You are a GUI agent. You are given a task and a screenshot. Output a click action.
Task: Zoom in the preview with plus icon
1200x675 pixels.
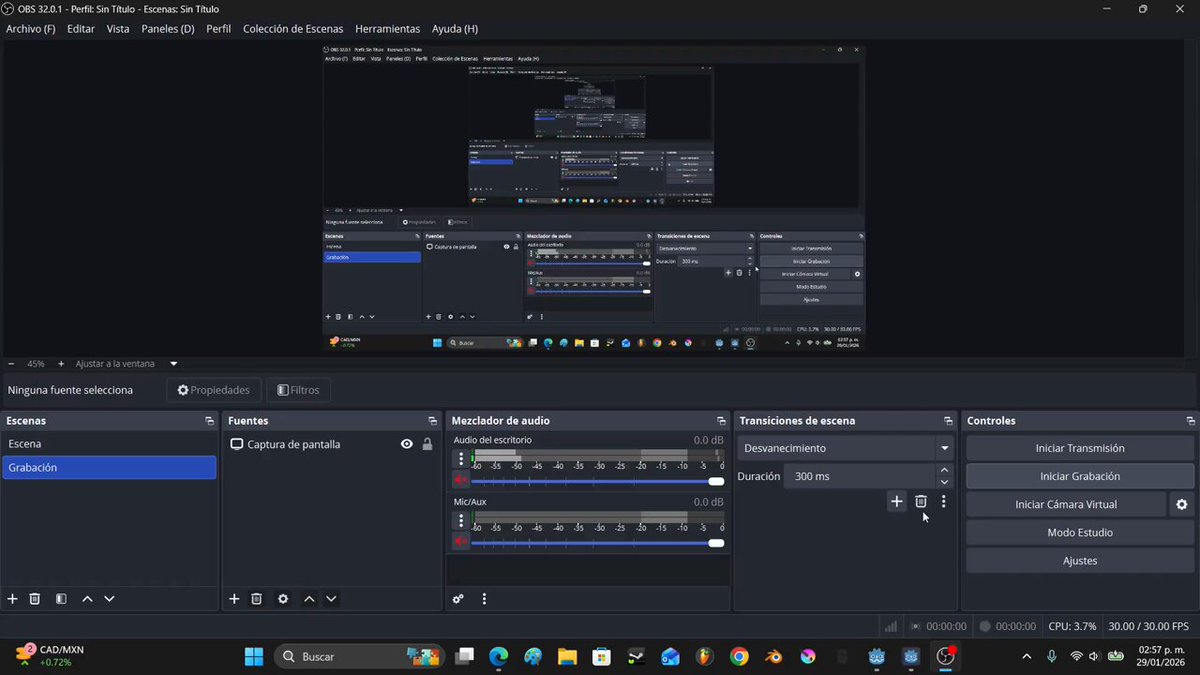61,364
